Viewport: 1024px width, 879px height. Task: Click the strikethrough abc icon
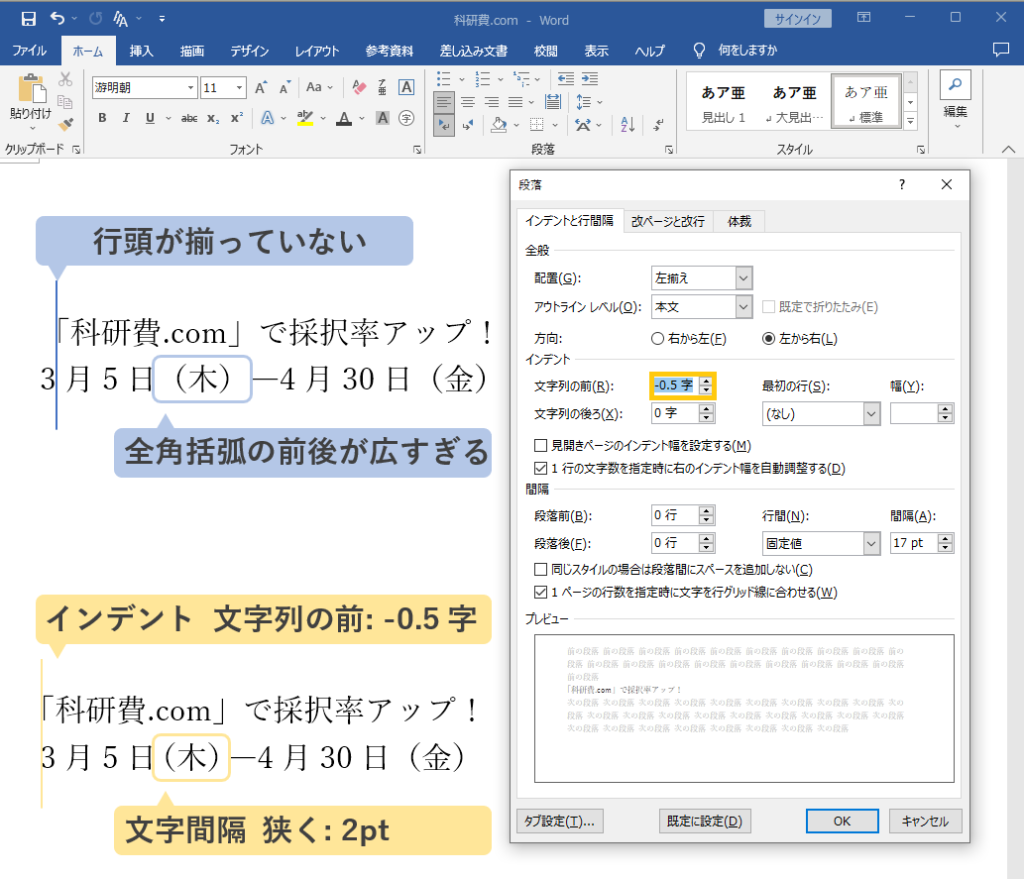pyautogui.click(x=189, y=118)
